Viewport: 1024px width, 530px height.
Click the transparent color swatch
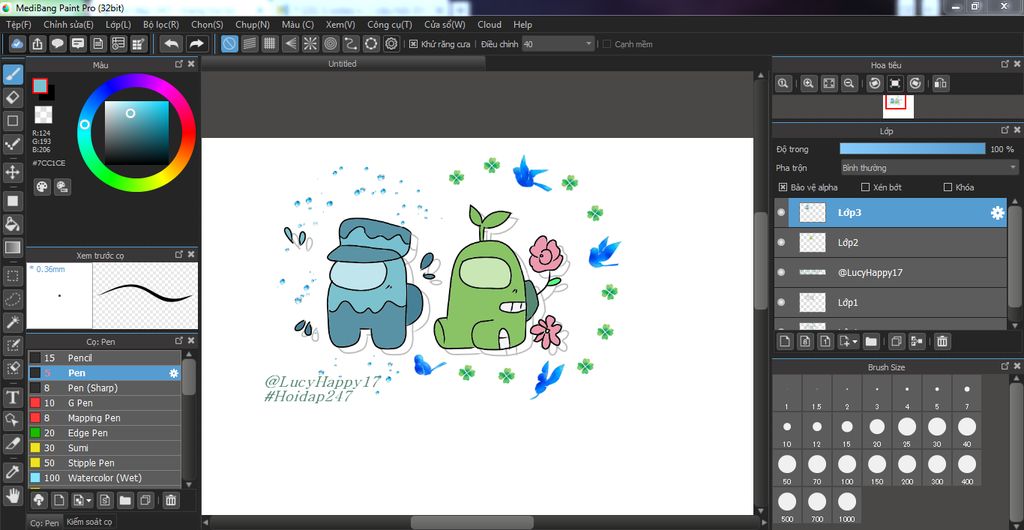click(x=42, y=115)
